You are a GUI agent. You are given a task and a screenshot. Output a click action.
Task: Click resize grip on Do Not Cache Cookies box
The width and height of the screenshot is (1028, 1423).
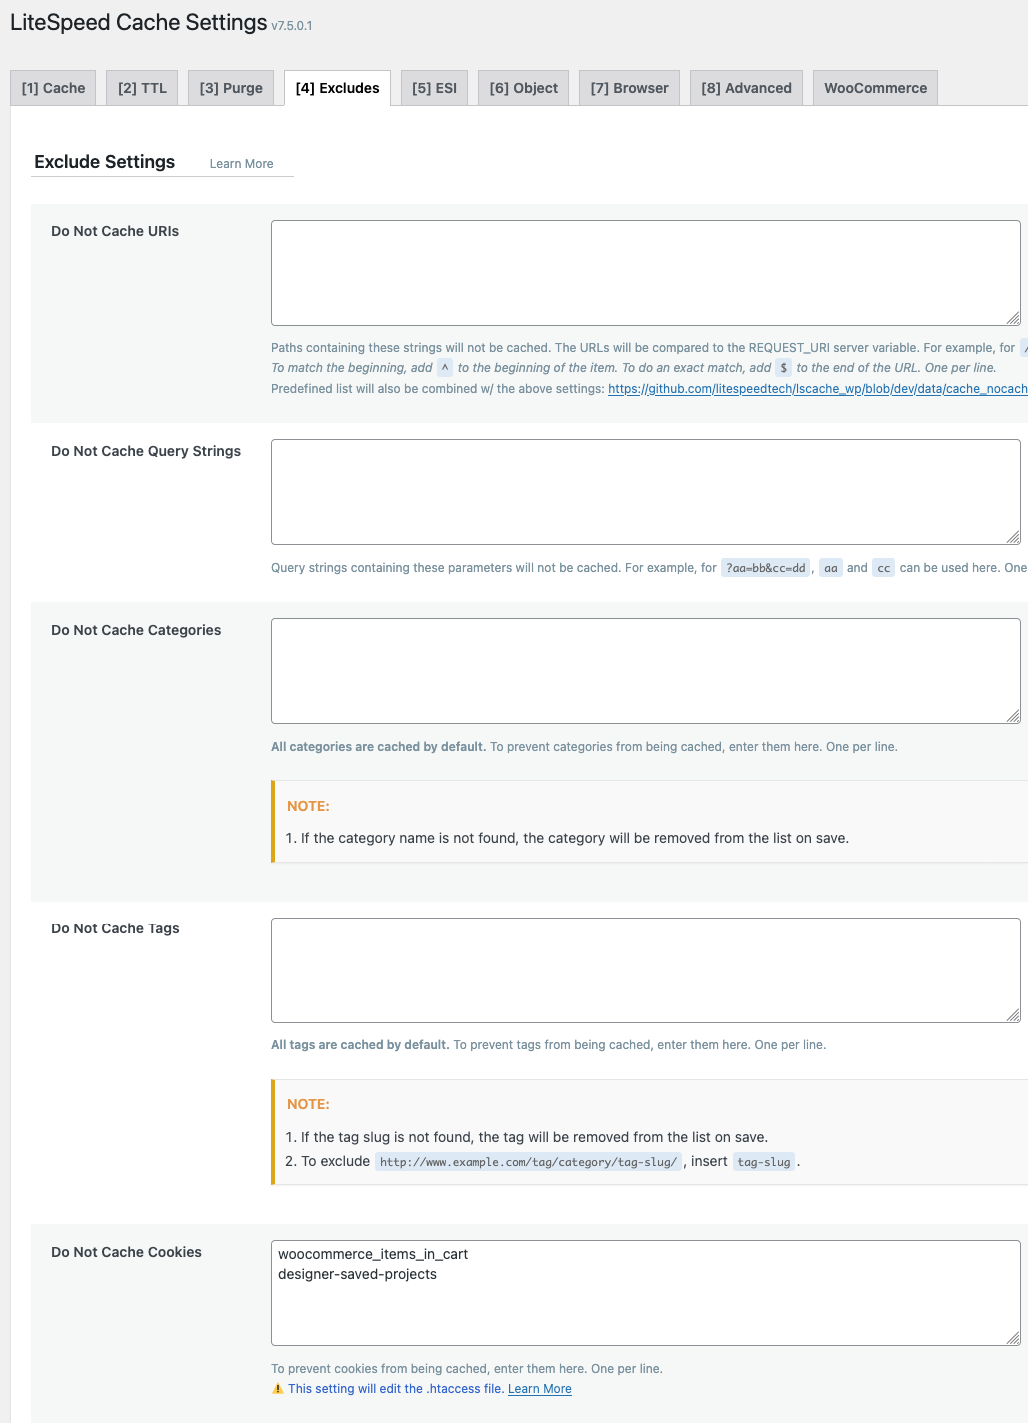1013,1338
